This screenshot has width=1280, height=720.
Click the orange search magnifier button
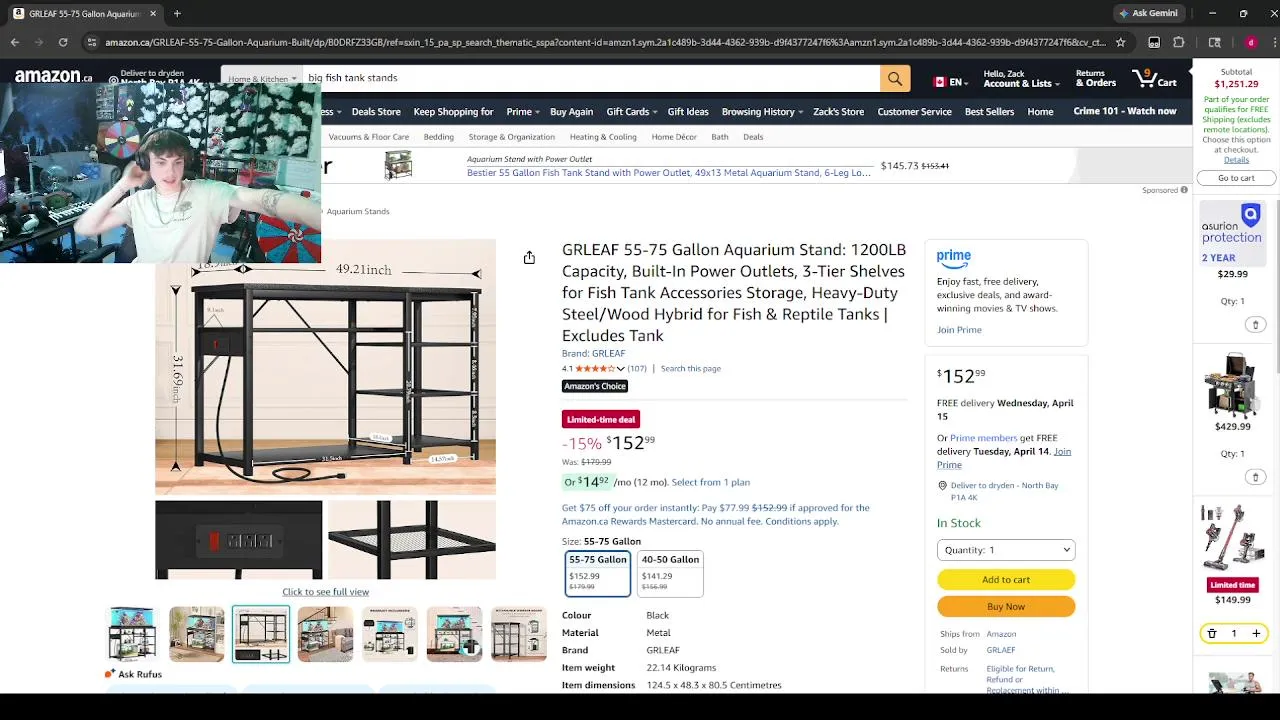[895, 78]
